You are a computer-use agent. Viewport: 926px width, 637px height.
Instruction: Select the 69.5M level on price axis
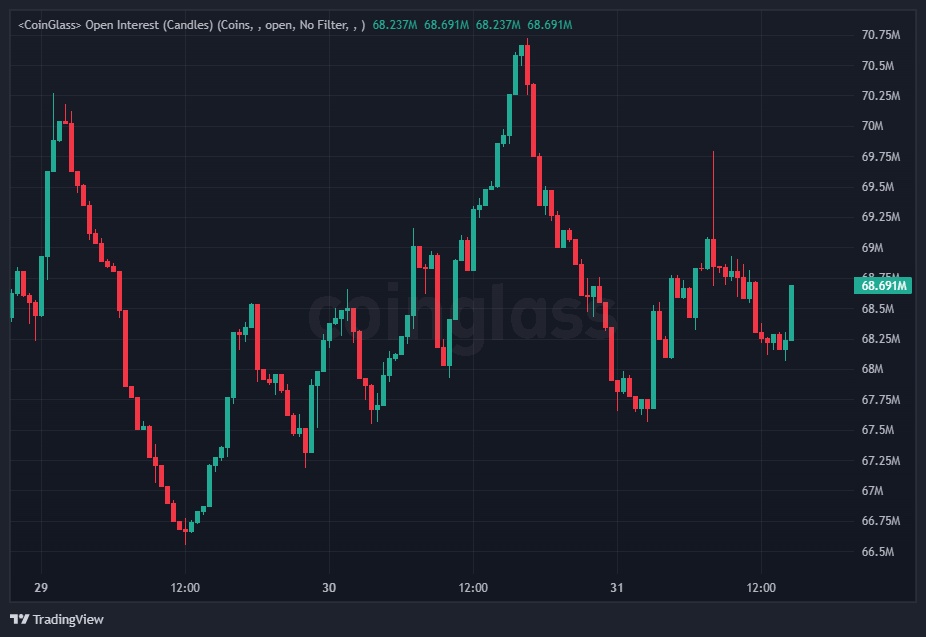(878, 187)
